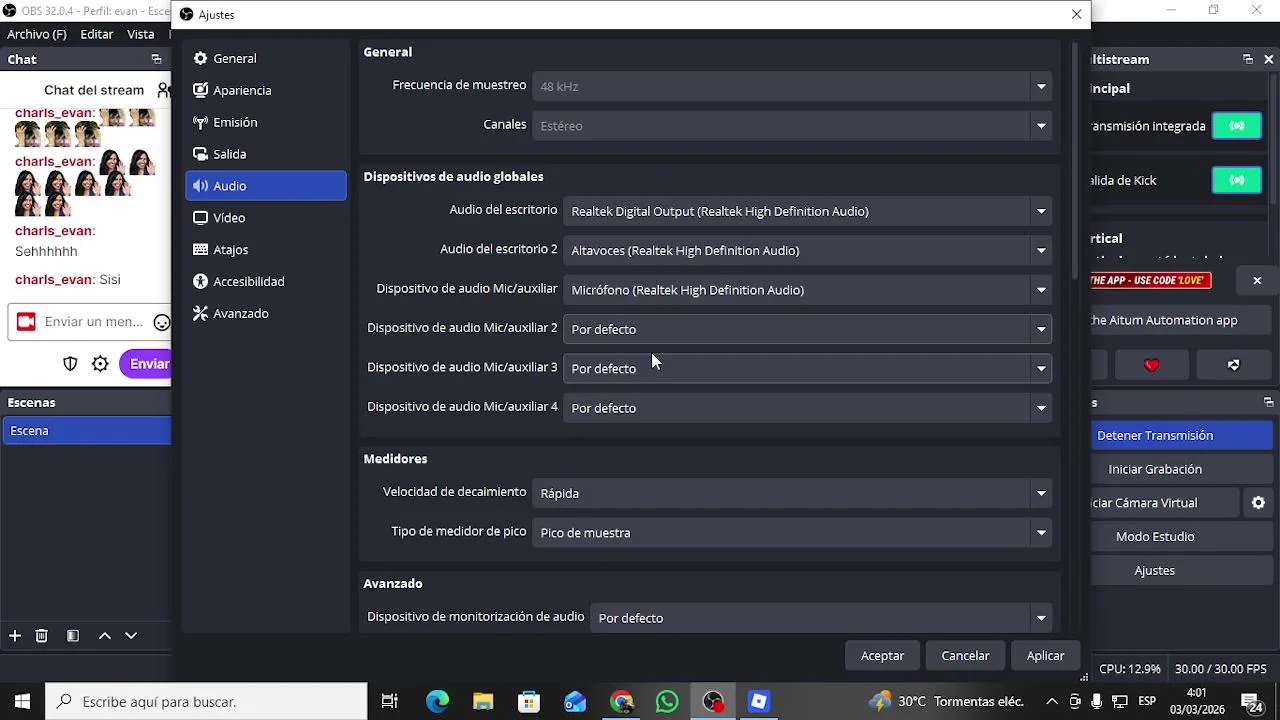Add a new scene with plus icon

point(14,636)
